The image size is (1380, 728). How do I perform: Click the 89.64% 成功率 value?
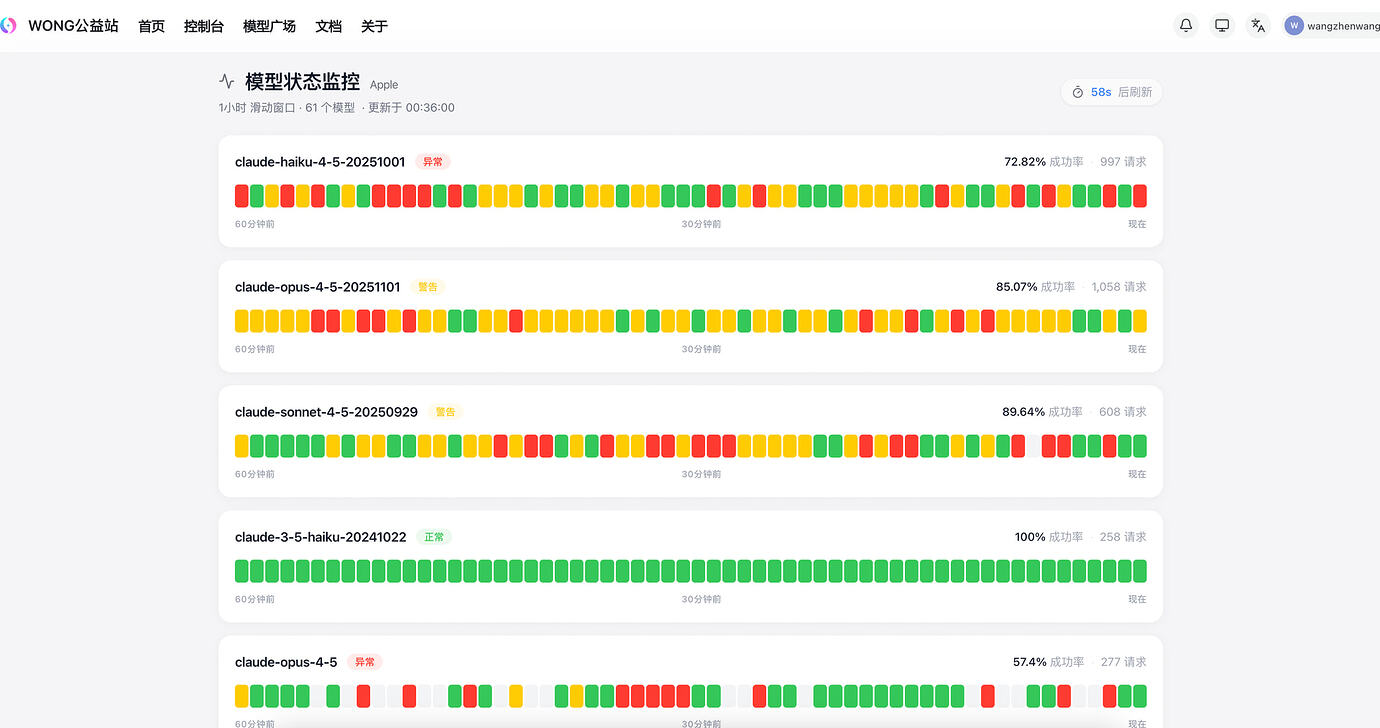click(1043, 412)
